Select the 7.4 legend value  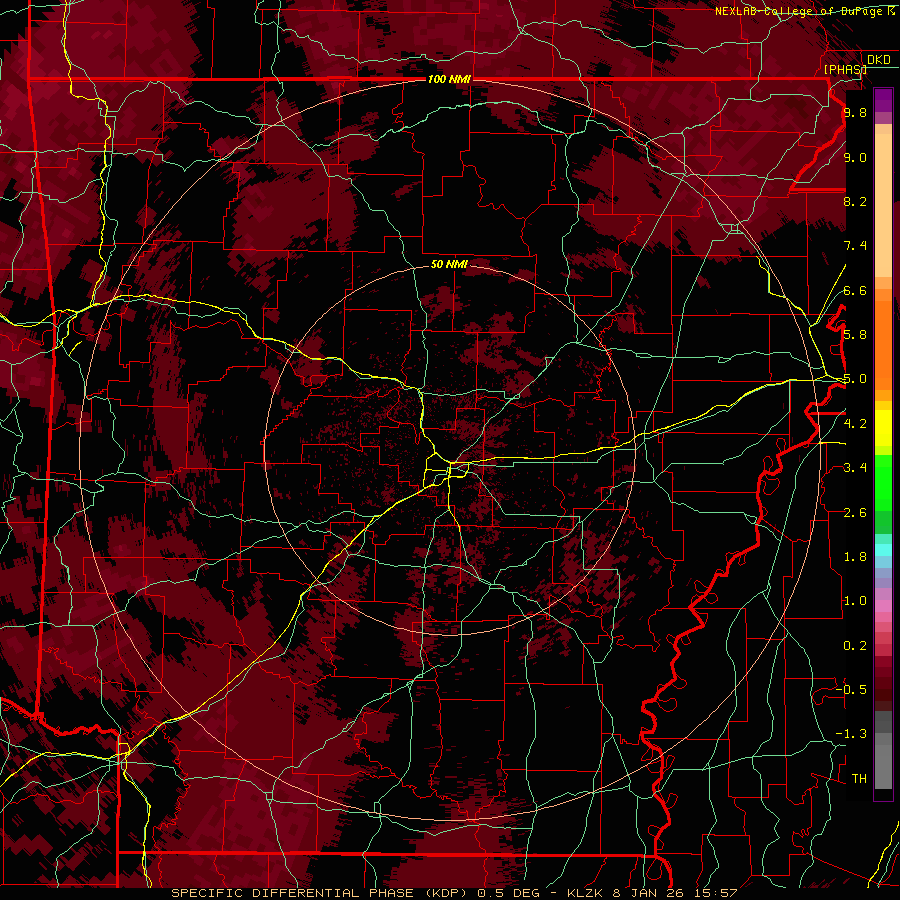coord(855,246)
